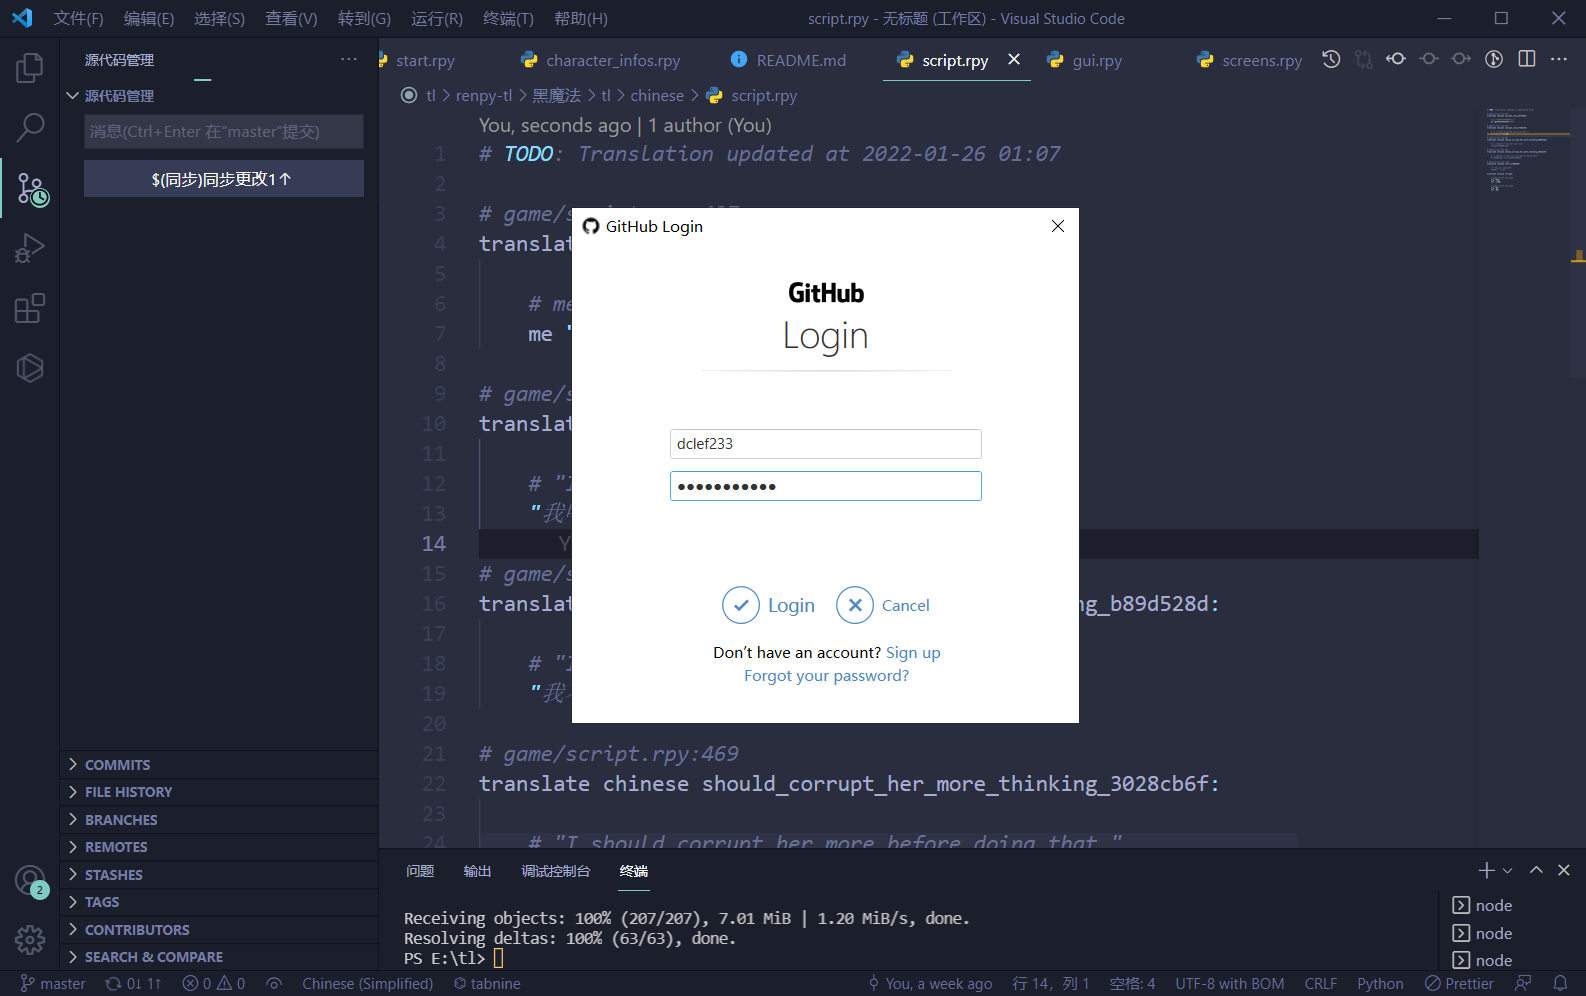Click the sync status indicator in status bar

coord(133,984)
